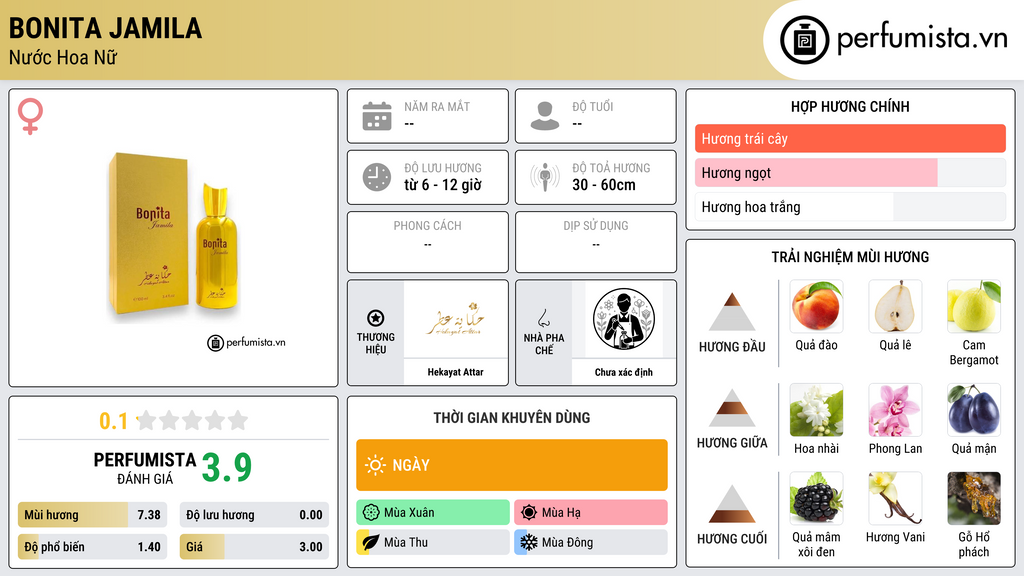The height and width of the screenshot is (576, 1024).
Task: Click the Trải nghiệm mùi hương heading
Action: pyautogui.click(x=850, y=257)
